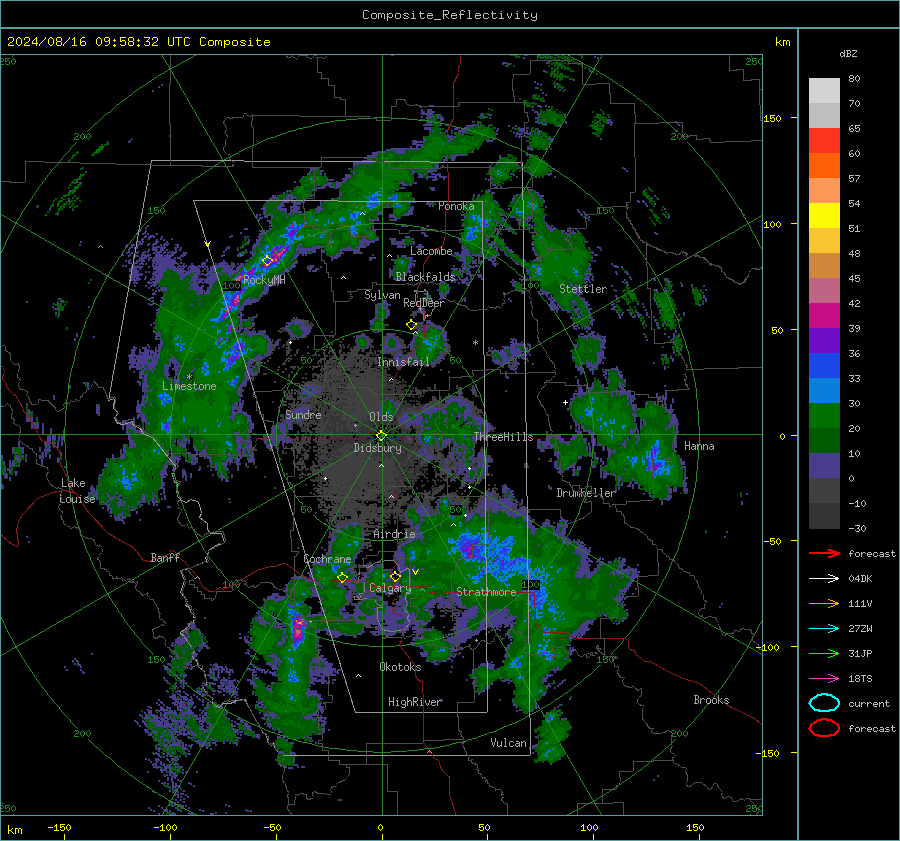
Task: Click the Hanna map label
Action: (699, 446)
